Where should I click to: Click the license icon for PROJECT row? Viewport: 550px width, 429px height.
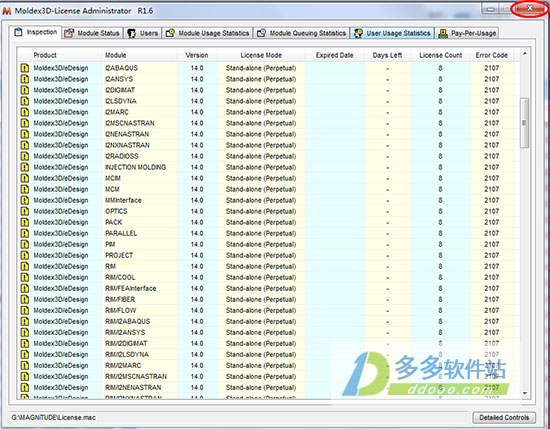24,255
